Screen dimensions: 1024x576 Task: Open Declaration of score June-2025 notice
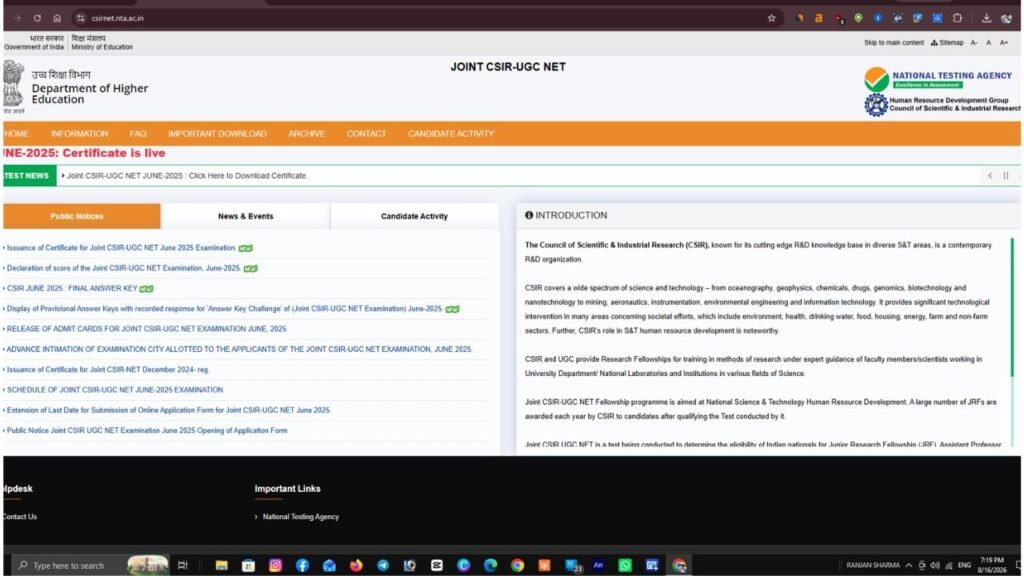[123, 268]
